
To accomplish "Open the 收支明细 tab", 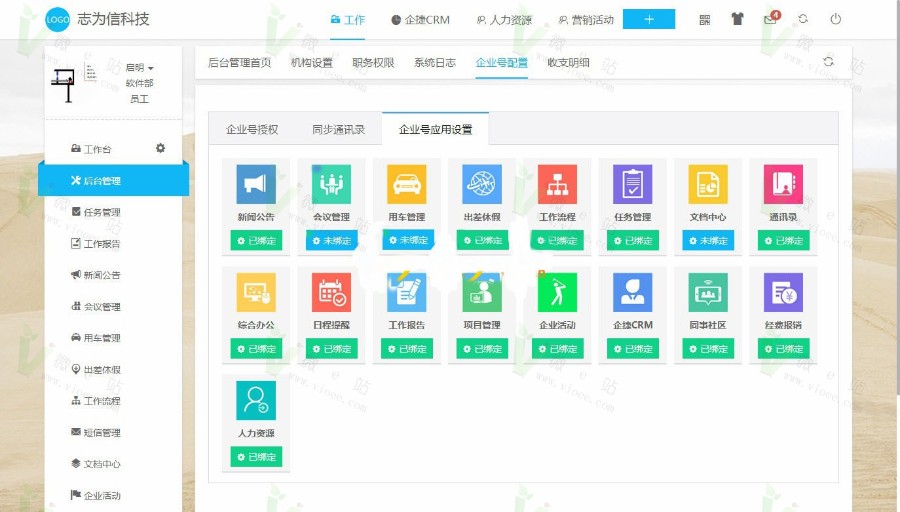I will tap(568, 63).
